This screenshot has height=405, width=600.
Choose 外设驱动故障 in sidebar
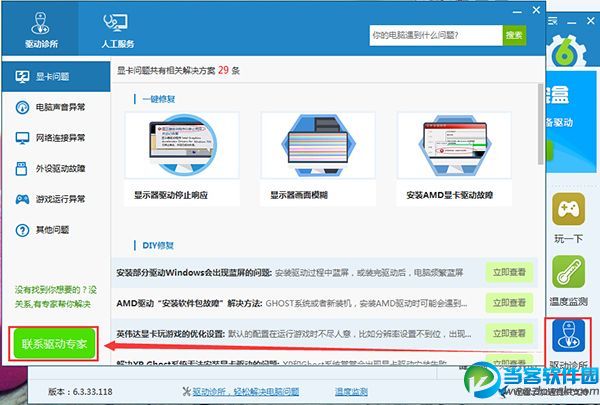pyautogui.click(x=56, y=168)
